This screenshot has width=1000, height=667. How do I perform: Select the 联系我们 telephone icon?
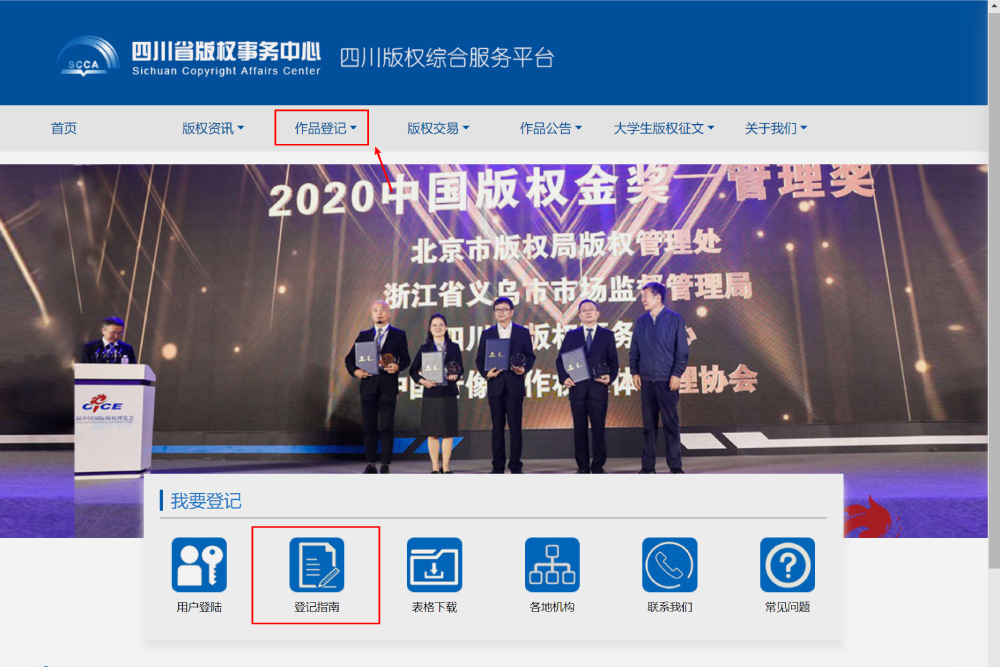pyautogui.click(x=669, y=564)
